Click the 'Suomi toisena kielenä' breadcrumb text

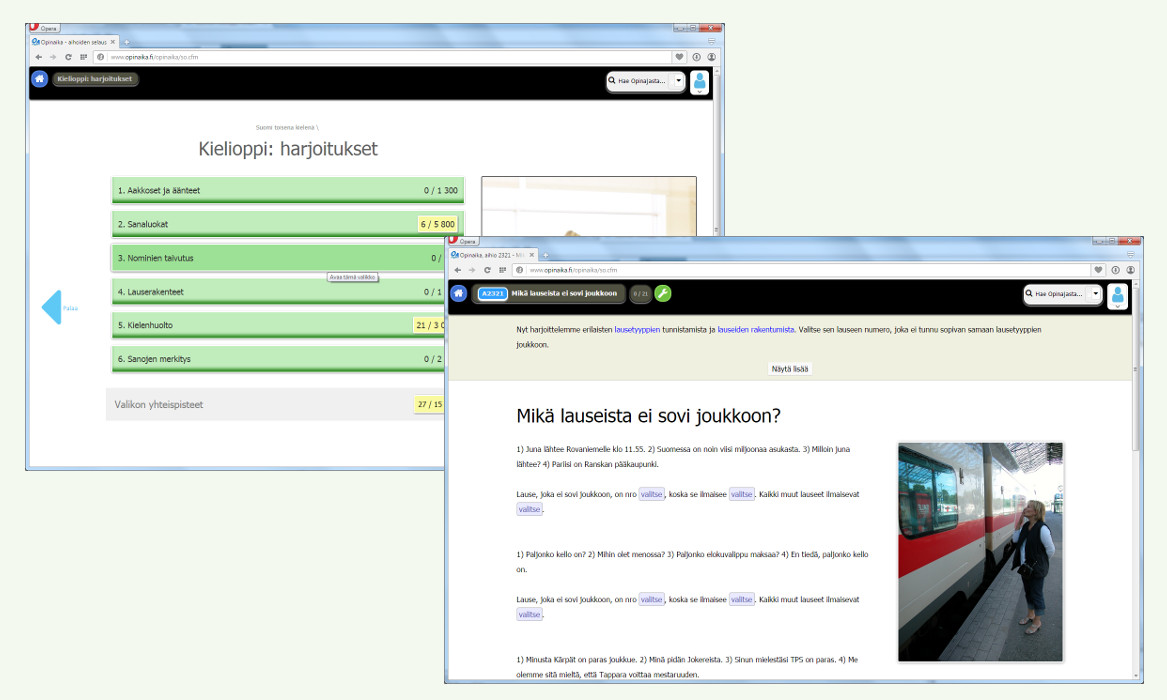point(287,127)
